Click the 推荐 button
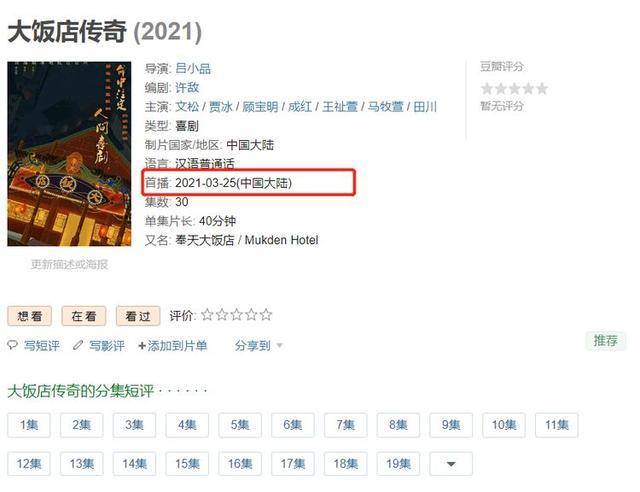The width and height of the screenshot is (640, 492). pos(605,341)
